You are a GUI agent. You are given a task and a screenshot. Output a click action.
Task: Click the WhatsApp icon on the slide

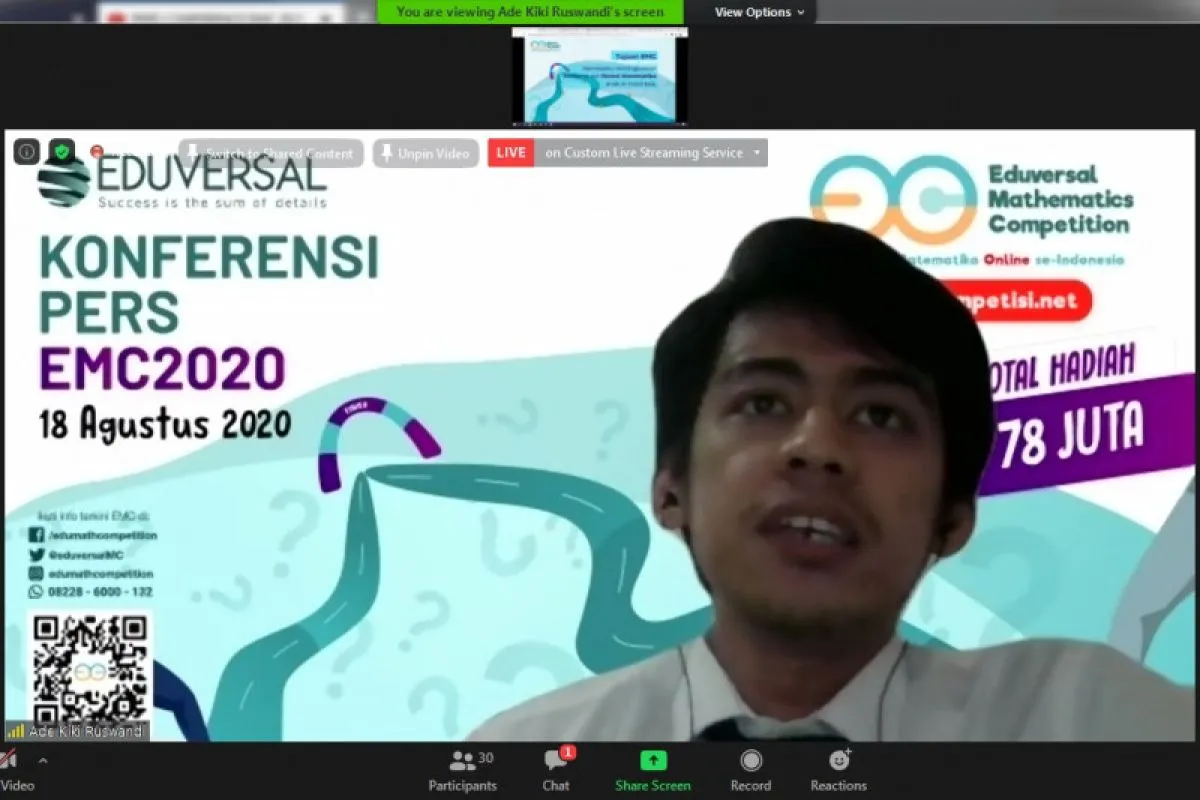tap(36, 592)
